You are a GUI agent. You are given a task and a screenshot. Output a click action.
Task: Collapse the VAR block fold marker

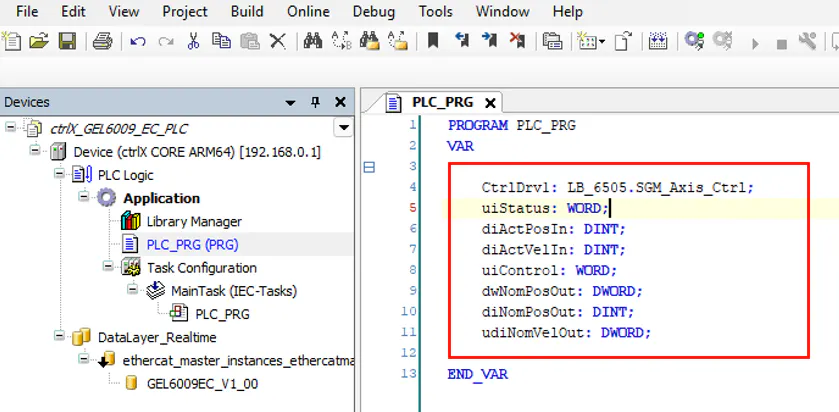(369, 168)
